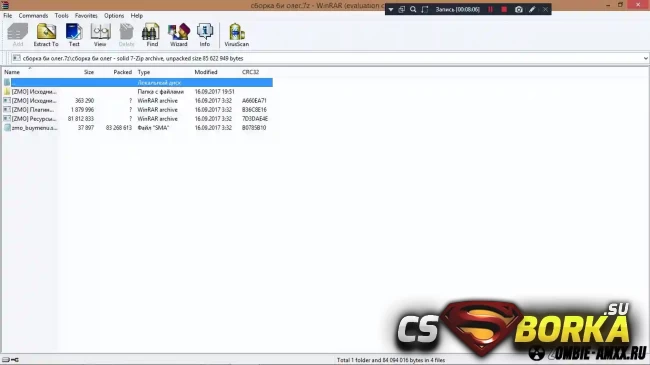
Task: Click the recorder magnifier zoom icon
Action: (413, 9)
